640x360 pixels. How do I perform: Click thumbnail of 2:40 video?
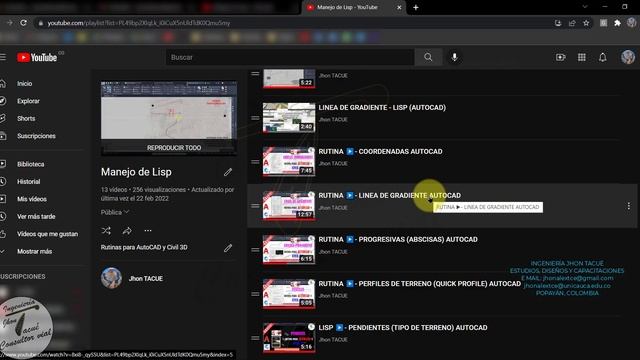click(x=289, y=117)
